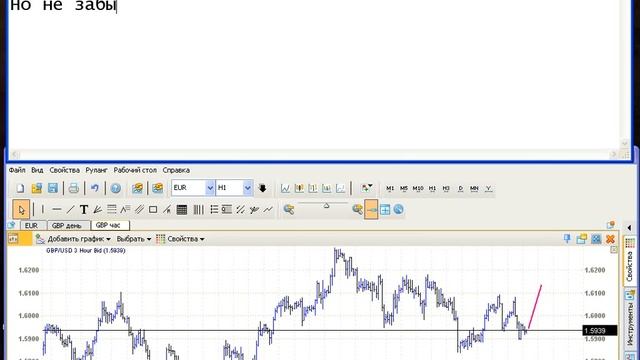640x360 pixels.
Task: Open the EUR symbol dropdown
Action: (210, 188)
